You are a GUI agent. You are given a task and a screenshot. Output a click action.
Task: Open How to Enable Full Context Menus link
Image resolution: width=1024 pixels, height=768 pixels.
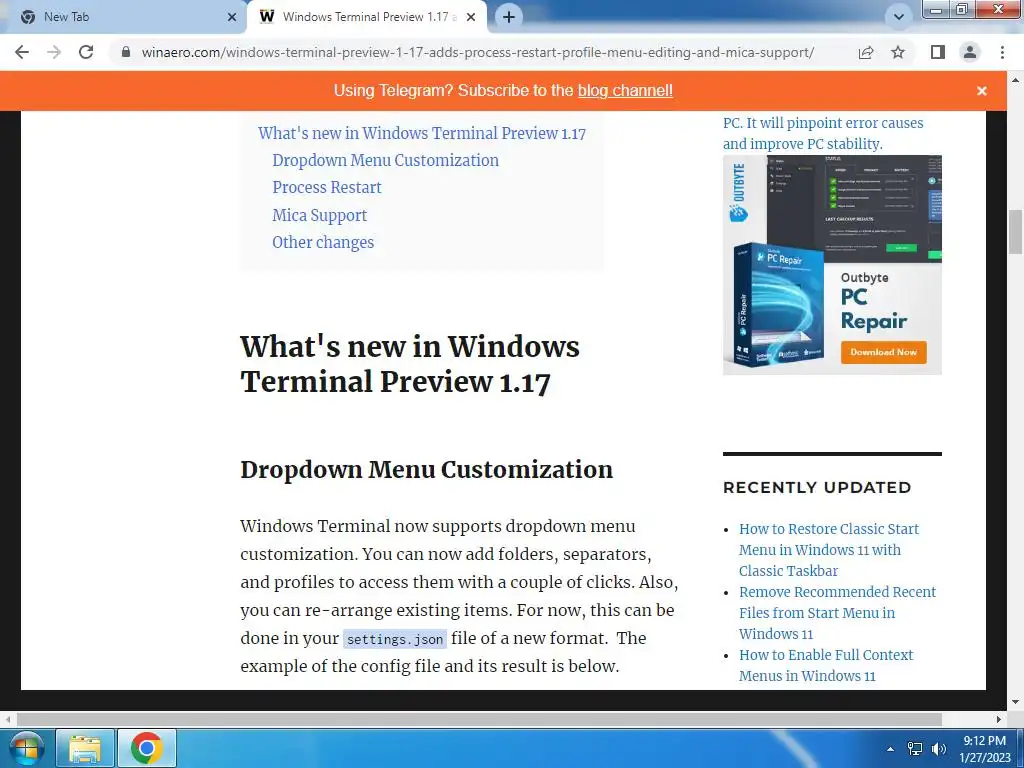[826, 665]
